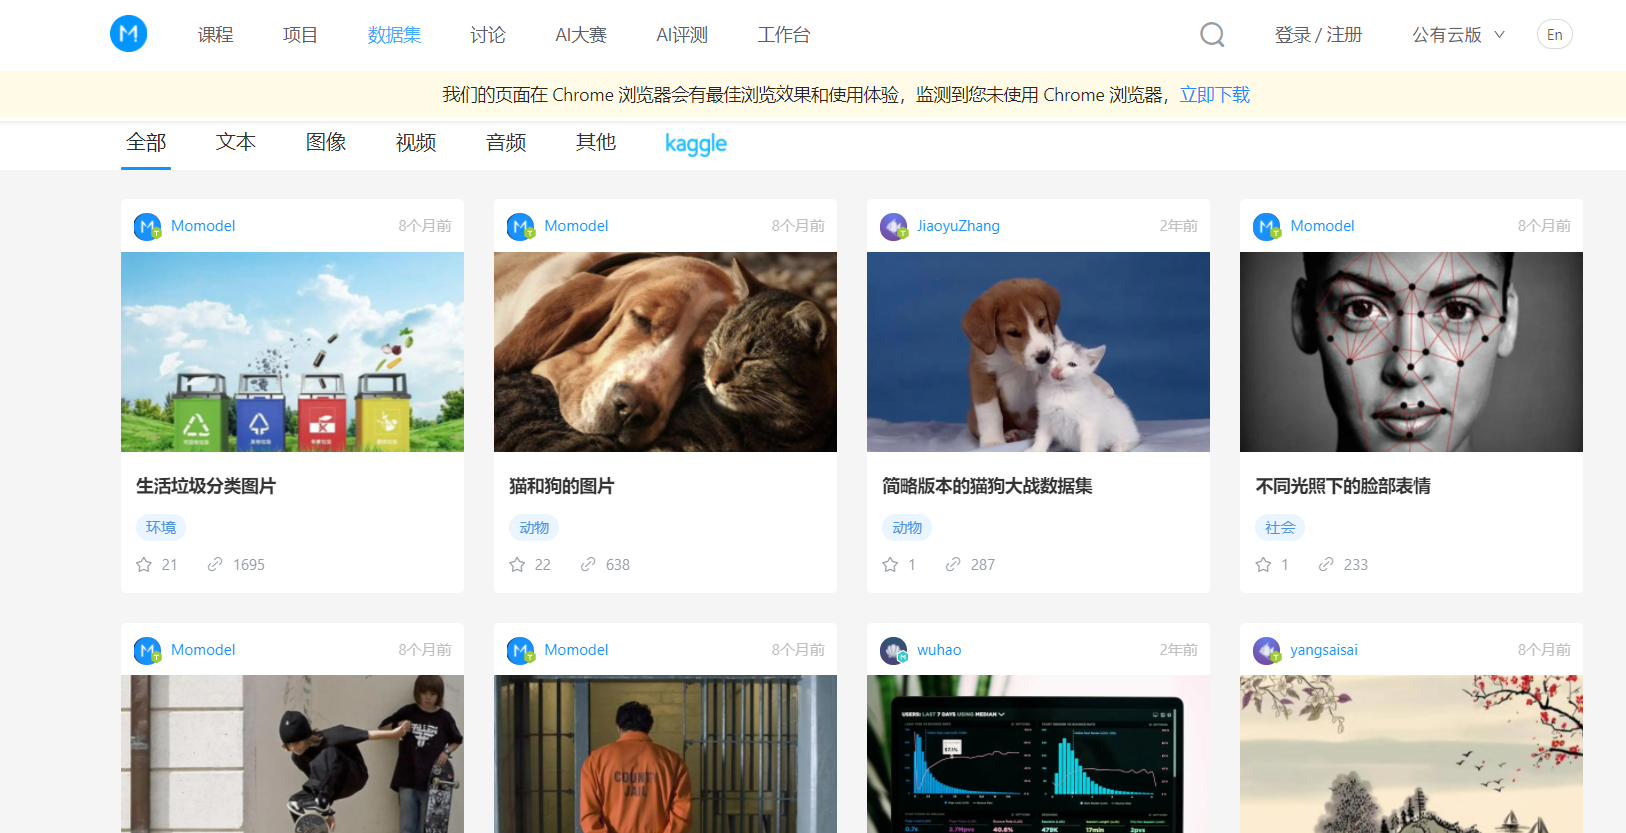Screen dimensions: 1626x833
Task: Select the kaggle tab
Action: pyautogui.click(x=696, y=144)
